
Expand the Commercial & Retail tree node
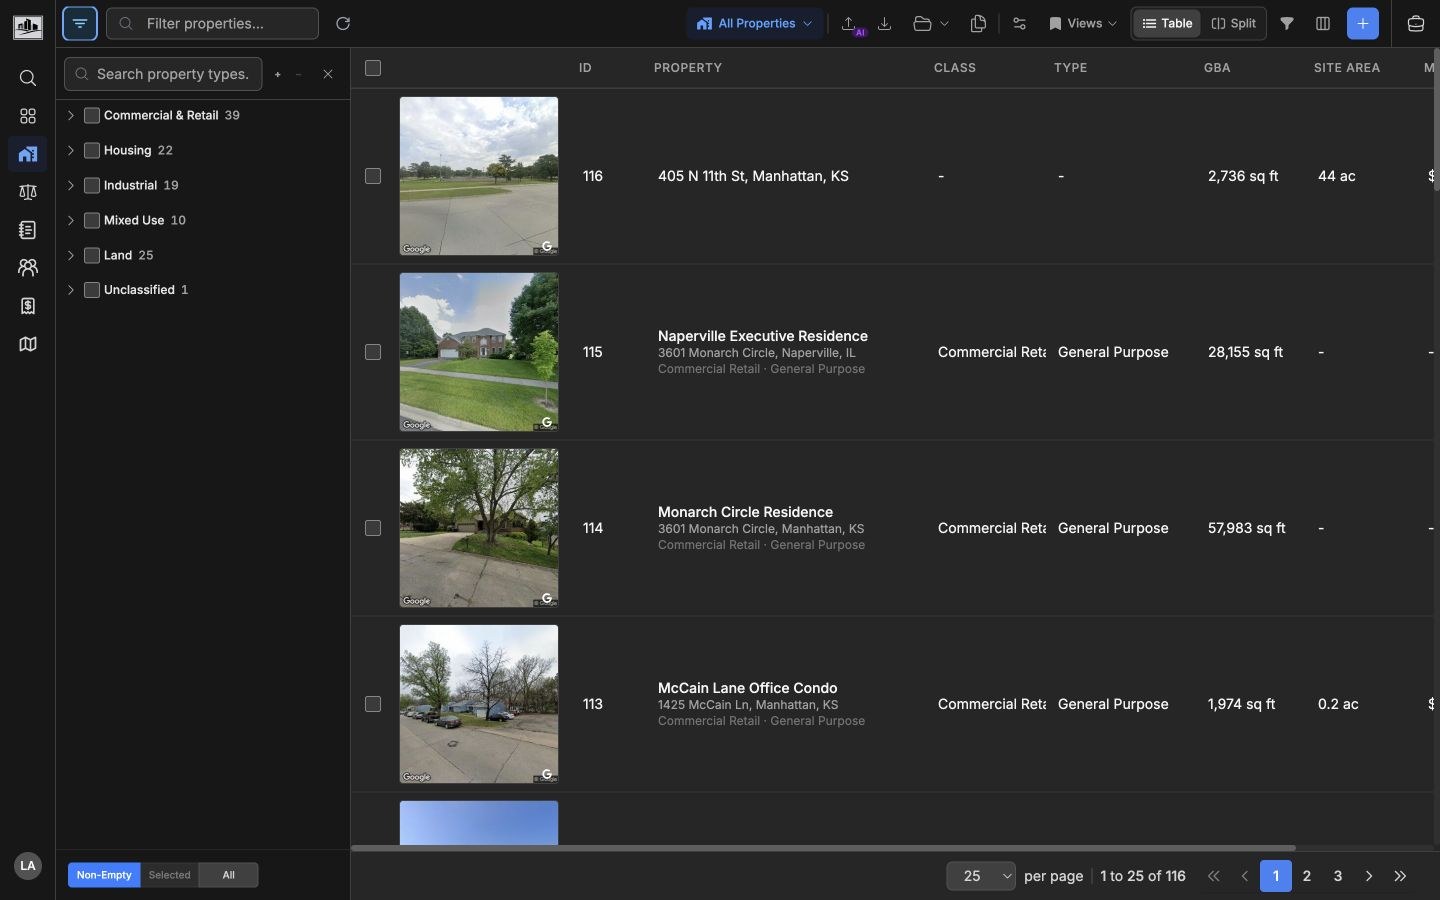(x=70, y=115)
